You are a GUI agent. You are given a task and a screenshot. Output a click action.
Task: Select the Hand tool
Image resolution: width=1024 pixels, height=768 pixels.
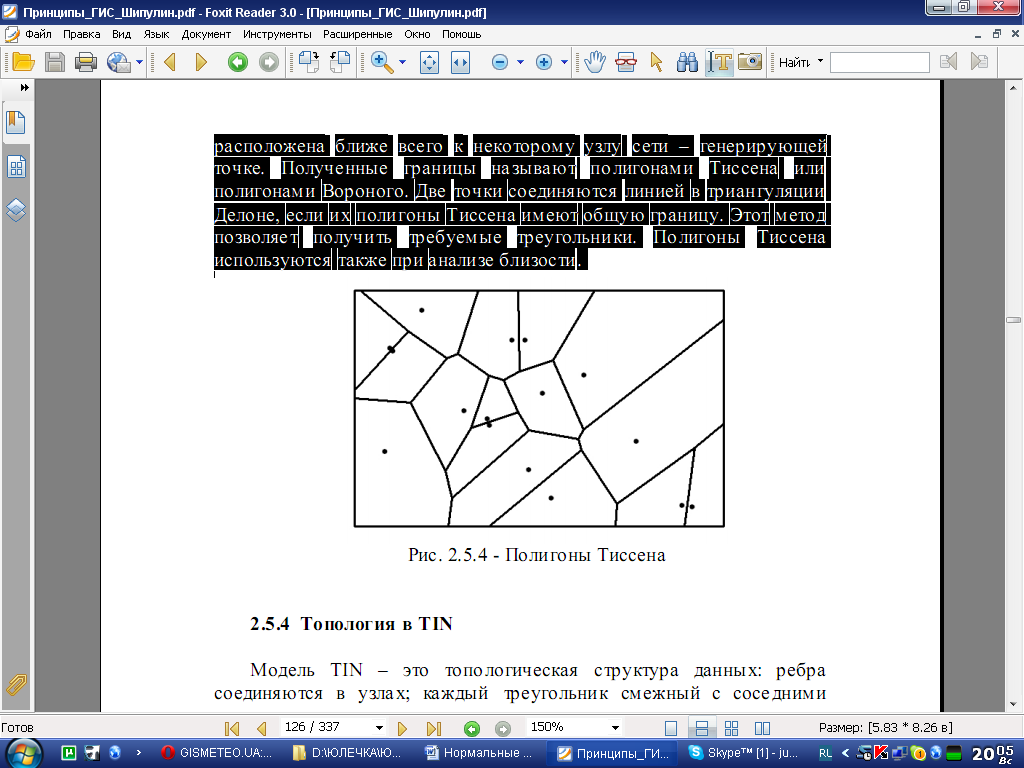click(595, 62)
